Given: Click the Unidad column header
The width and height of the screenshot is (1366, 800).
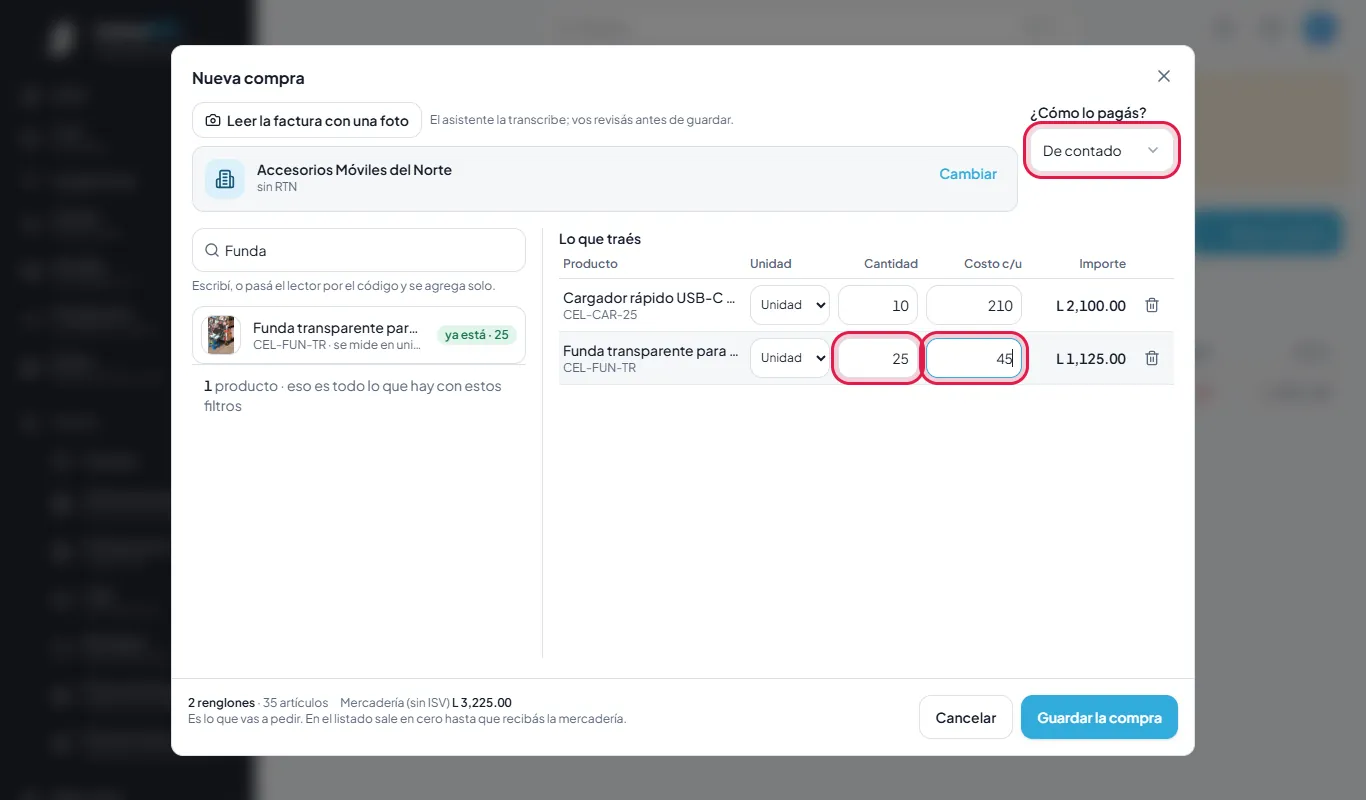Looking at the screenshot, I should pyautogui.click(x=771, y=264).
